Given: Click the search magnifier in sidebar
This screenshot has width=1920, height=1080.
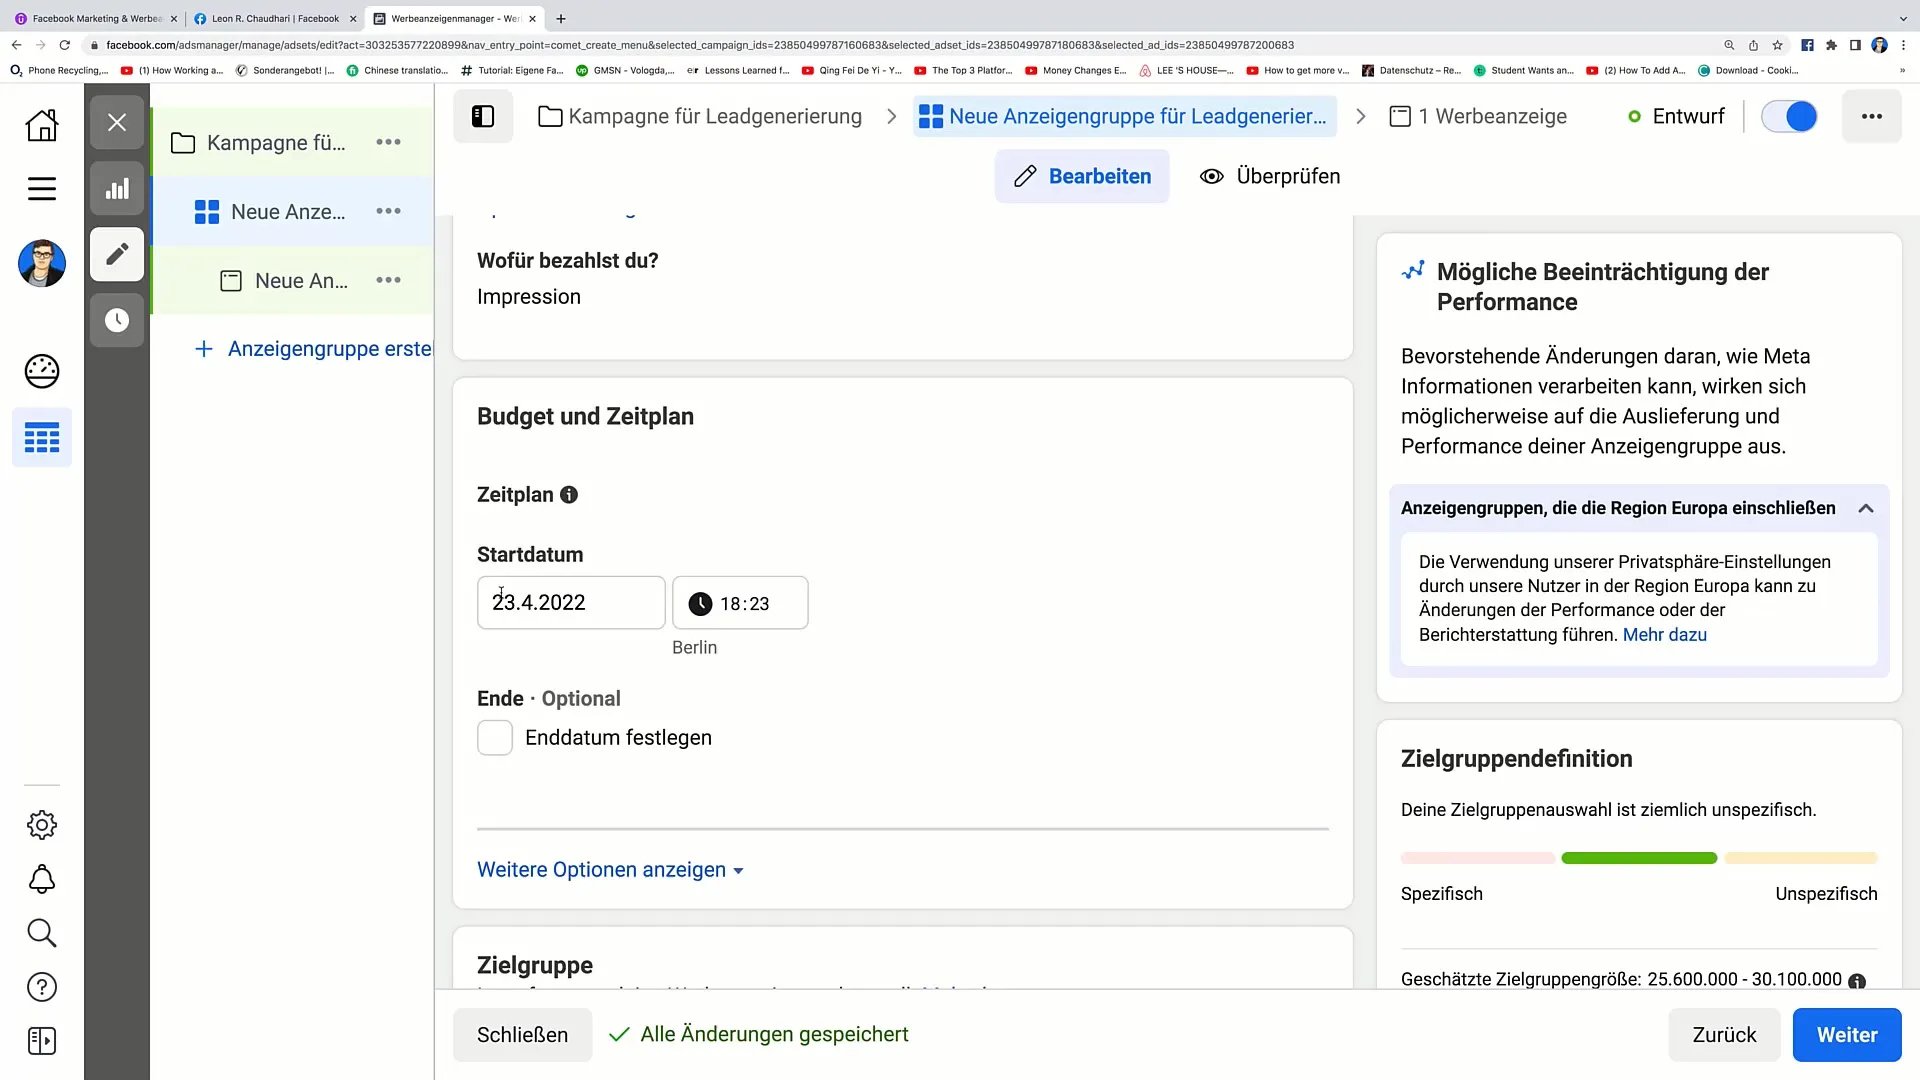Looking at the screenshot, I should (x=42, y=933).
